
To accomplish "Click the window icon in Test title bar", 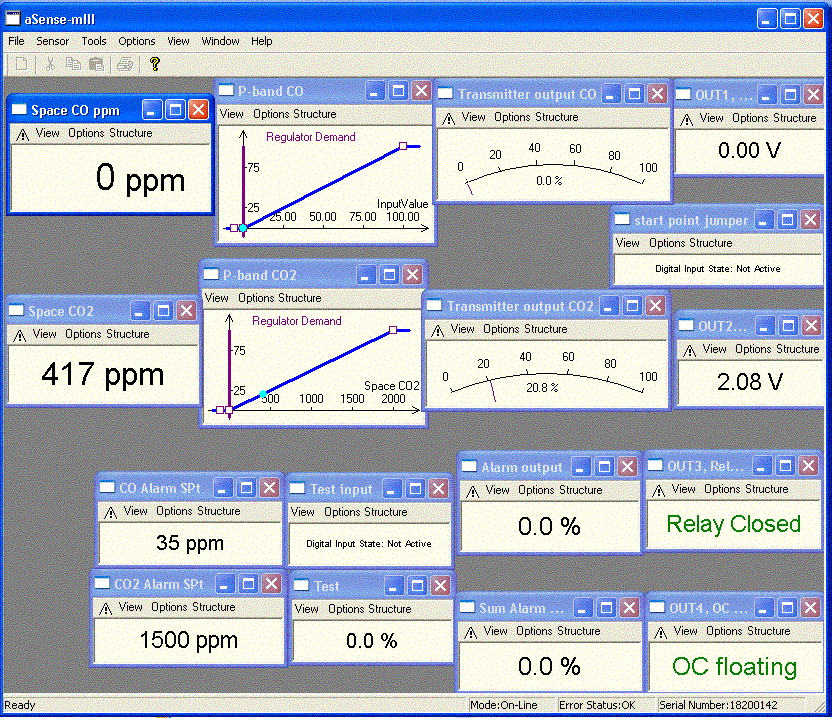I will 301,585.
